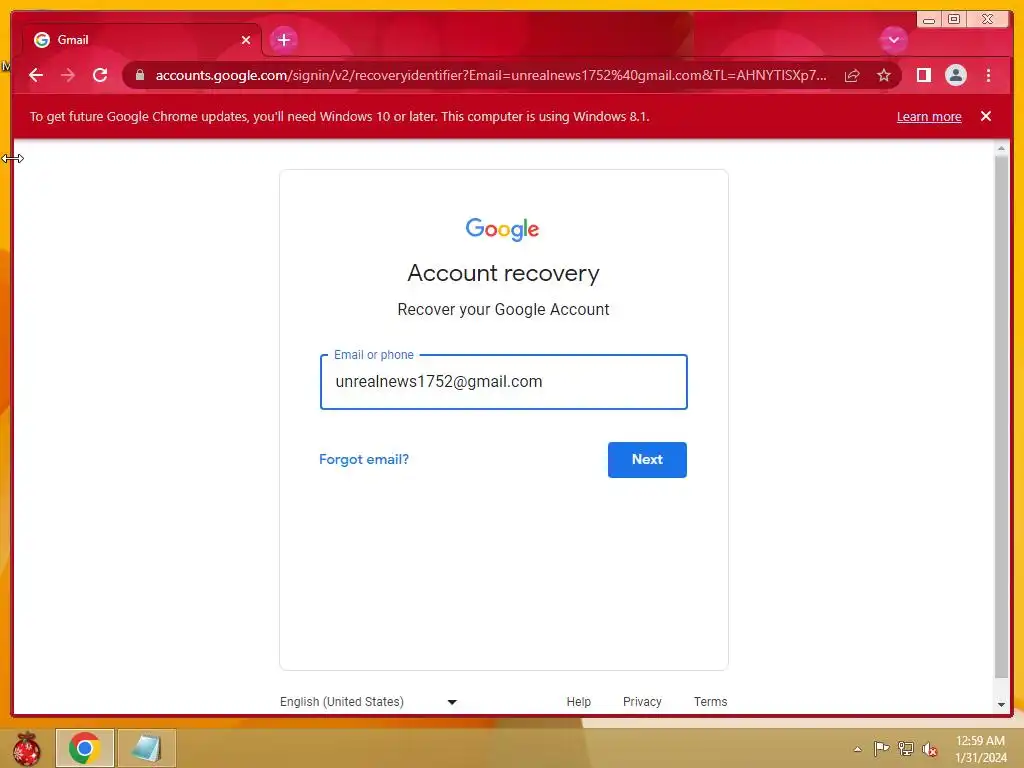This screenshot has width=1024, height=768.
Task: Open the tab search dropdown
Action: click(x=893, y=40)
